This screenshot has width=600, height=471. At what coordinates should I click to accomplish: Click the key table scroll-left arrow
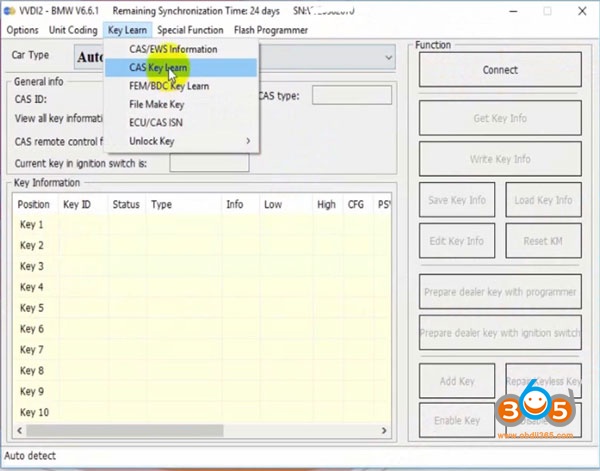tap(20, 430)
